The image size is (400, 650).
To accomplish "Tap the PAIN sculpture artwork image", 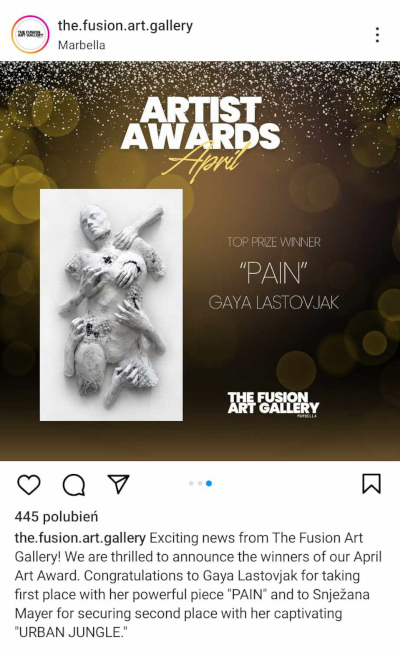I will [x=111, y=305].
